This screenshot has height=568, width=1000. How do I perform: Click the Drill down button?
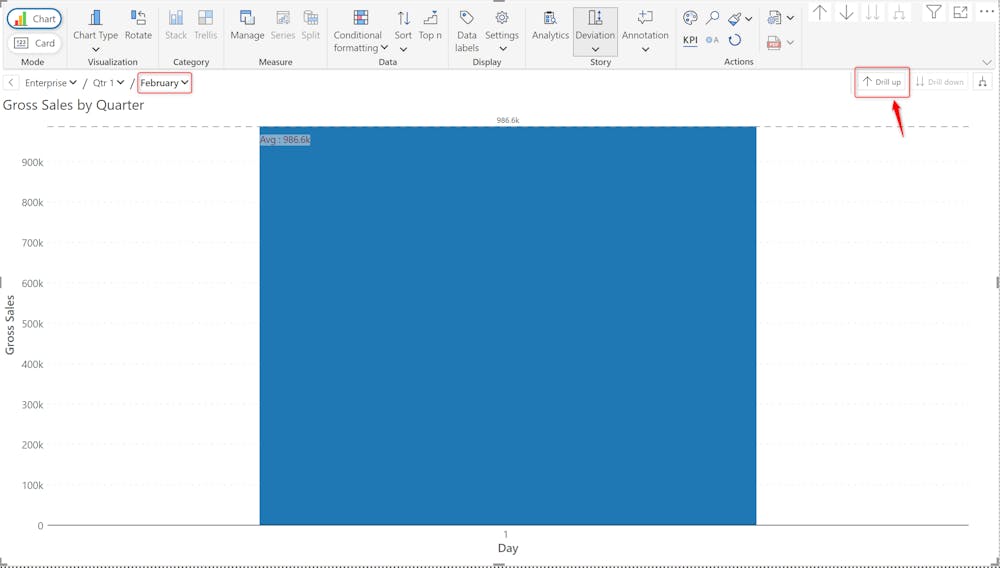point(939,82)
